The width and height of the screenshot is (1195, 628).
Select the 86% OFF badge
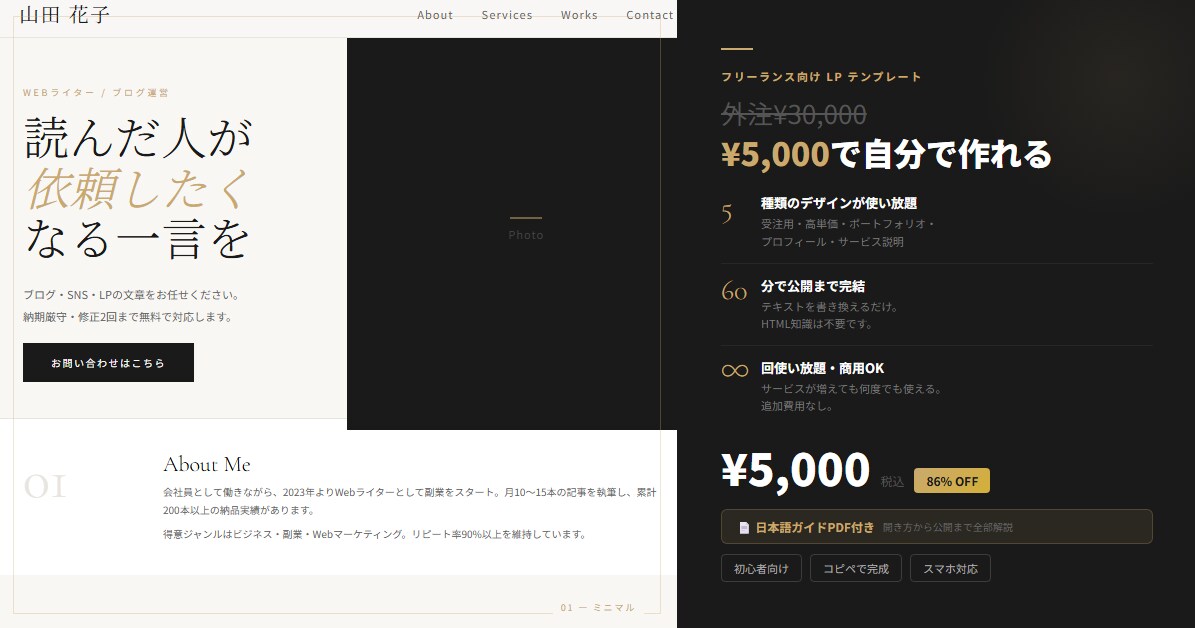pos(951,480)
